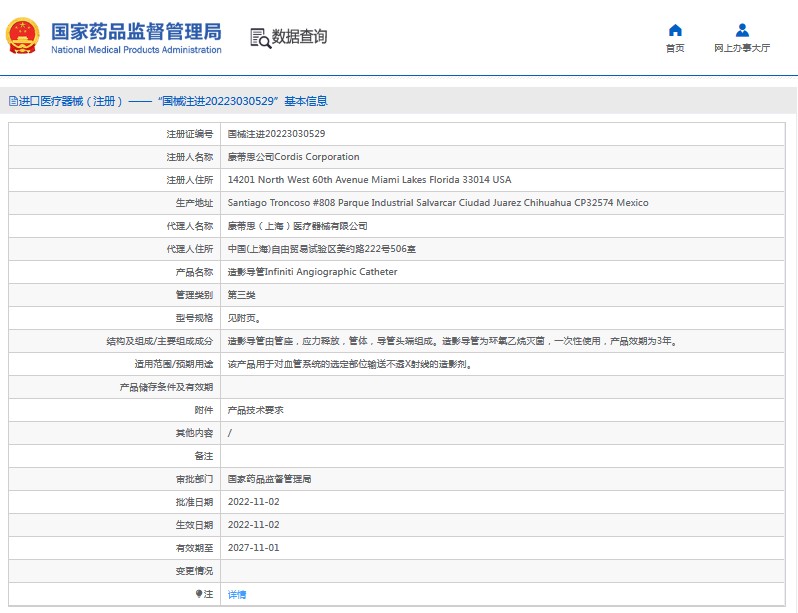
Task: Select 康蒂思（上海）医疗器械有限公司 cell
Action: pos(298,226)
